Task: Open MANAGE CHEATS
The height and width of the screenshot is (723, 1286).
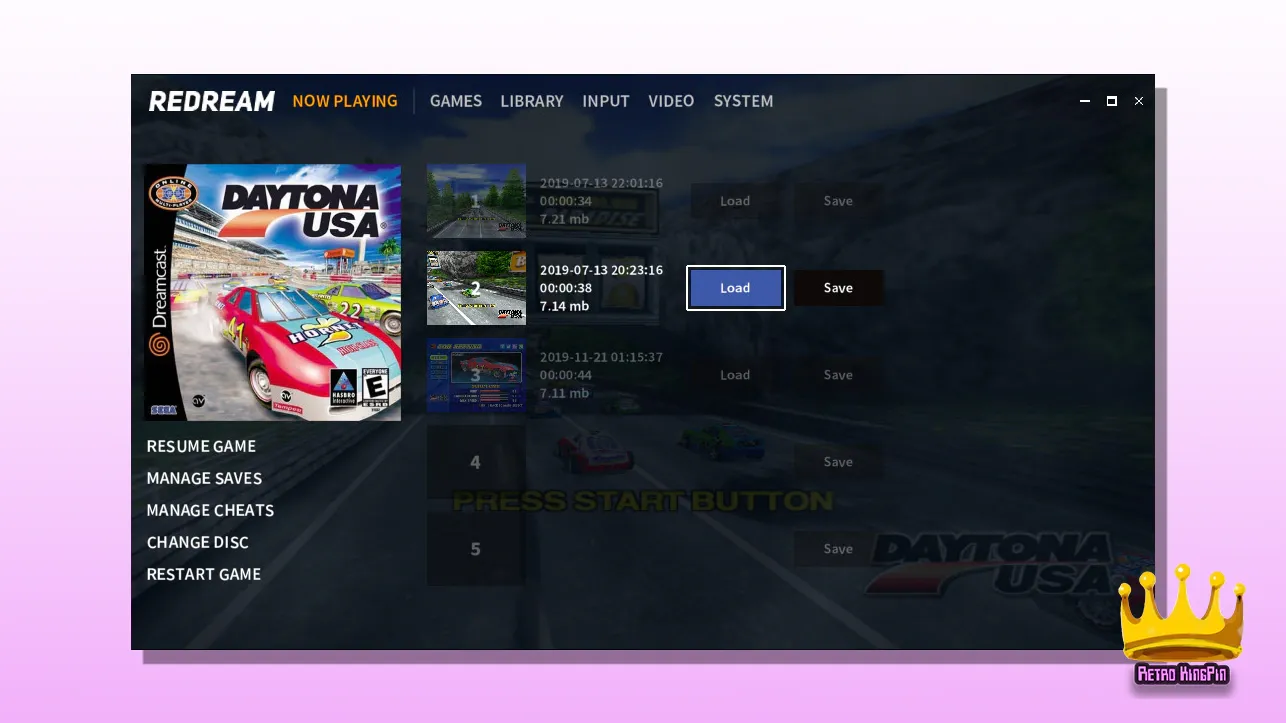Action: pos(210,510)
